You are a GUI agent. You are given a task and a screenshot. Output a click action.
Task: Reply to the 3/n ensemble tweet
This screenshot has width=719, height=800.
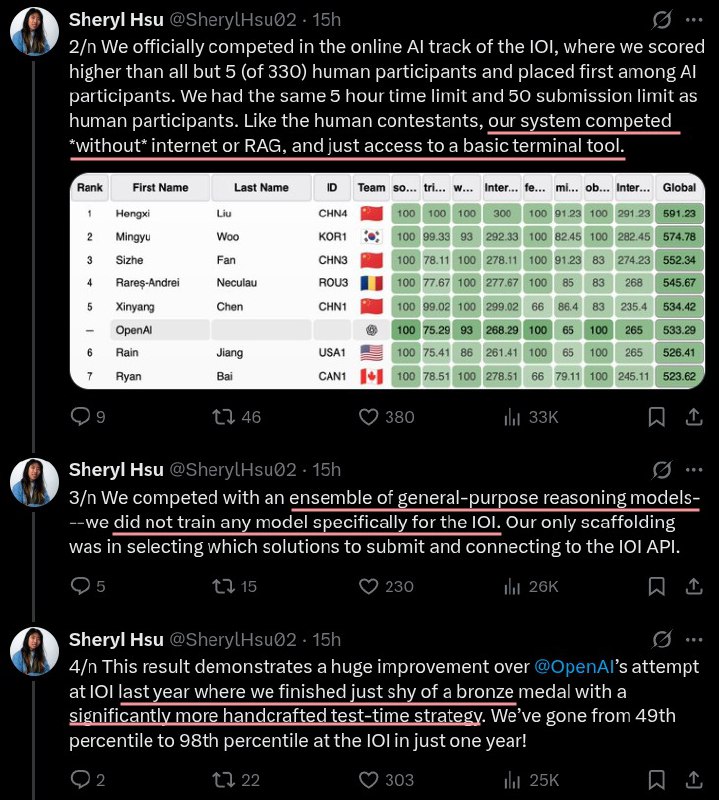pyautogui.click(x=80, y=587)
